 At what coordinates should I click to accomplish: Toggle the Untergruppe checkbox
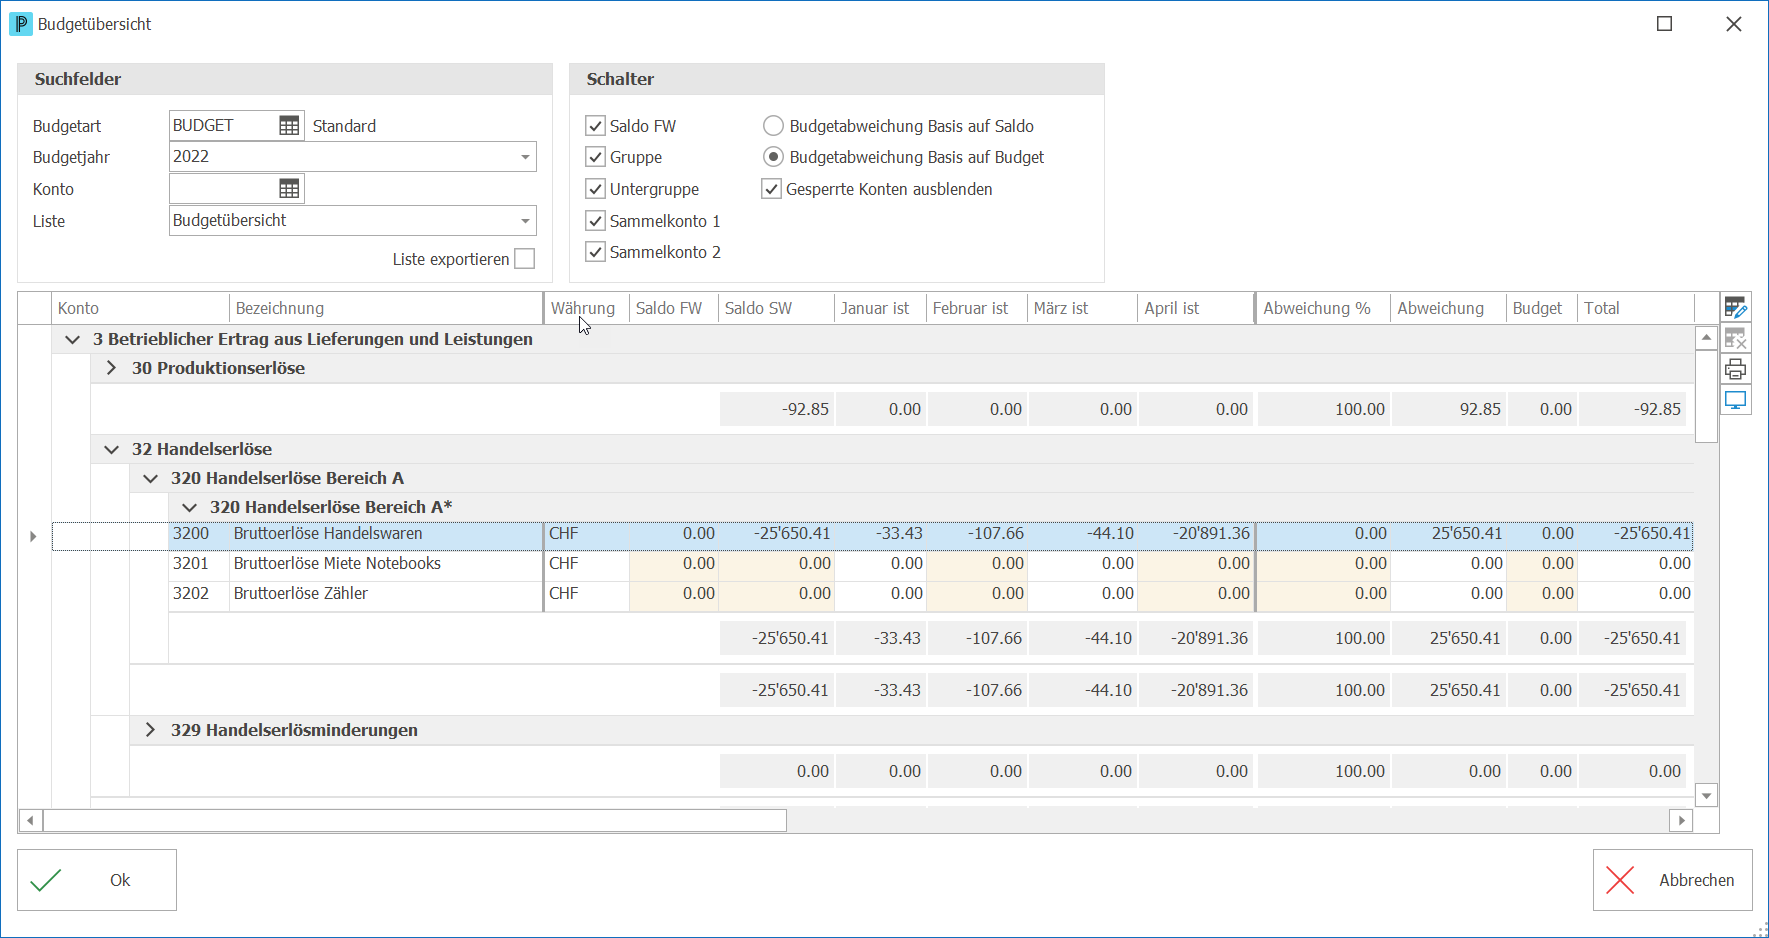click(x=596, y=189)
